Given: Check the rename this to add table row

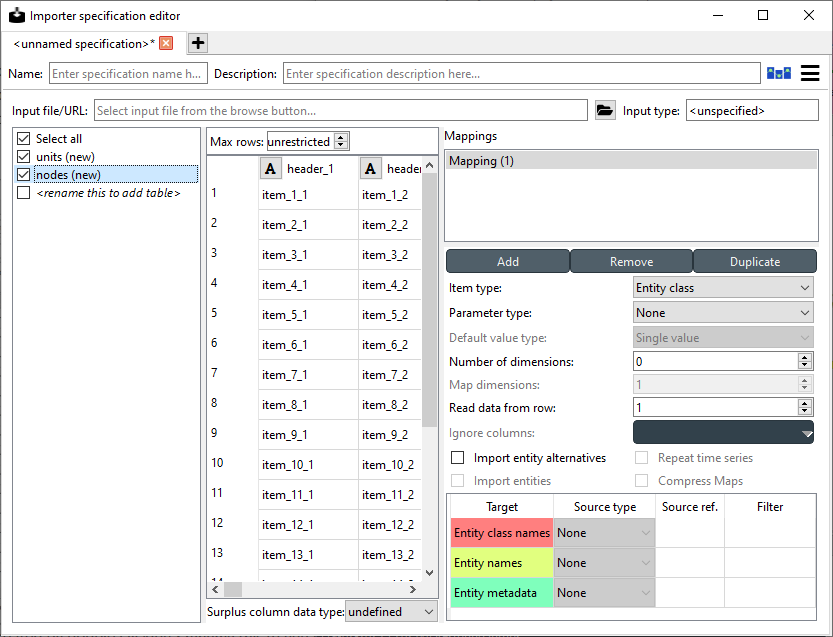Looking at the screenshot, I should [x=23, y=193].
